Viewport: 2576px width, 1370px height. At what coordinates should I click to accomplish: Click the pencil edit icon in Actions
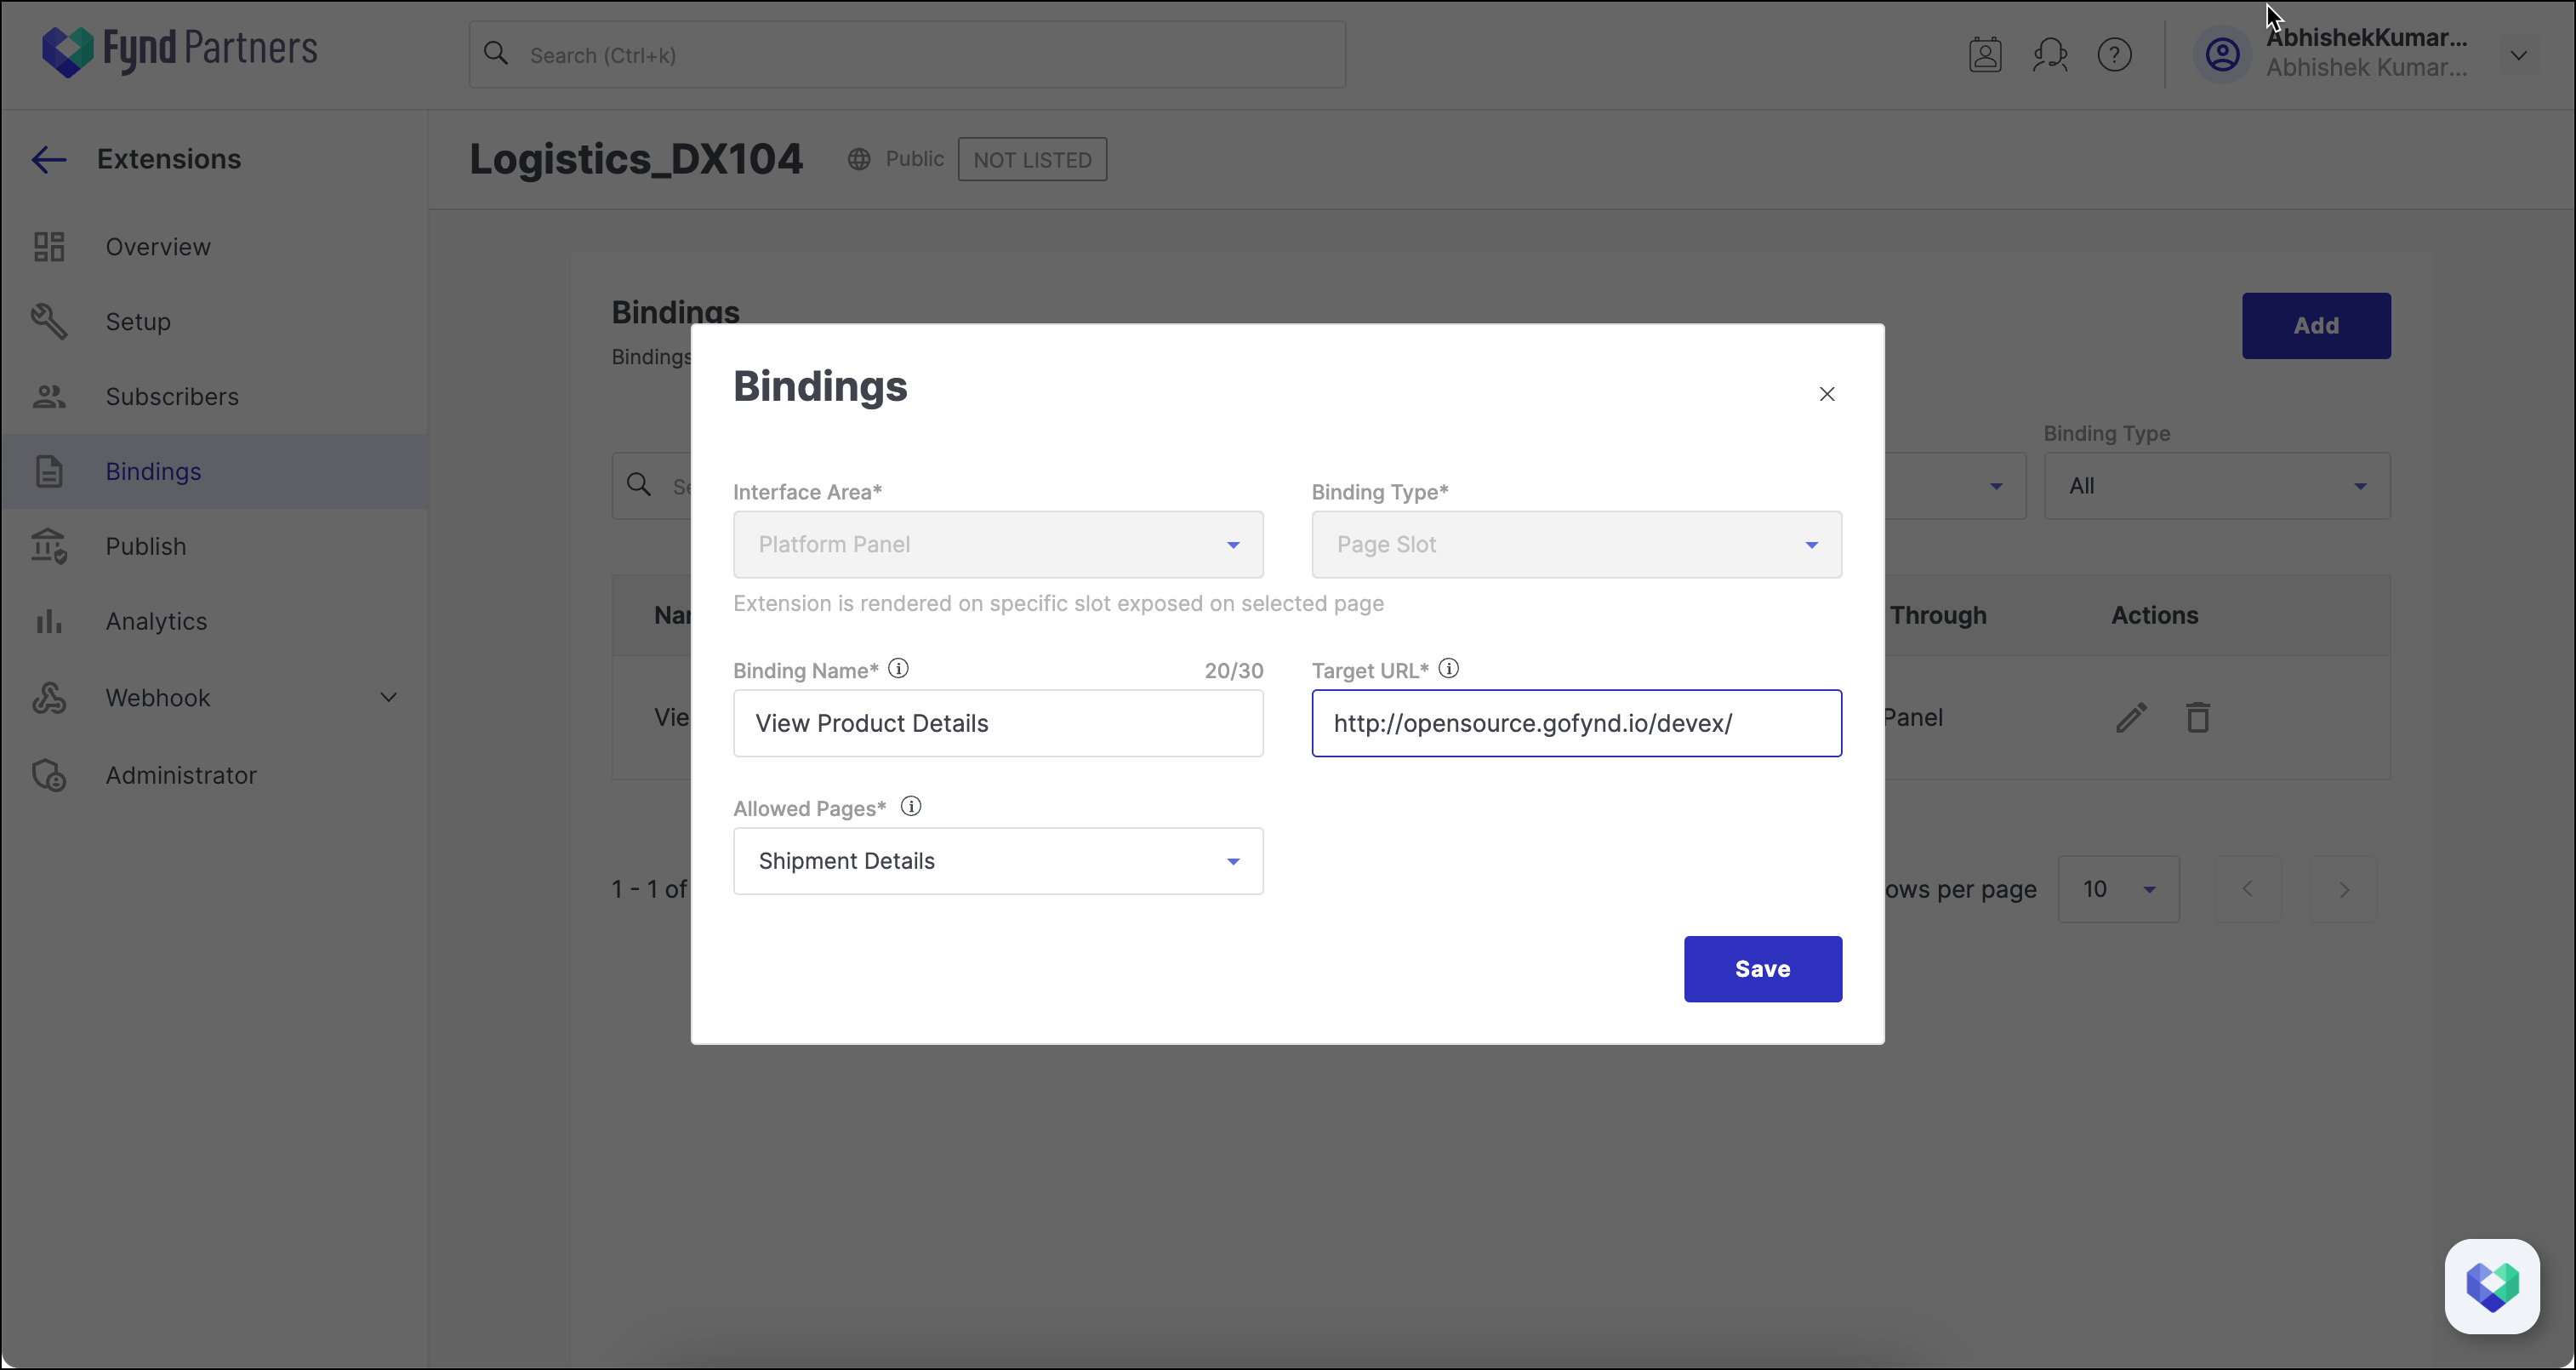(x=2130, y=718)
